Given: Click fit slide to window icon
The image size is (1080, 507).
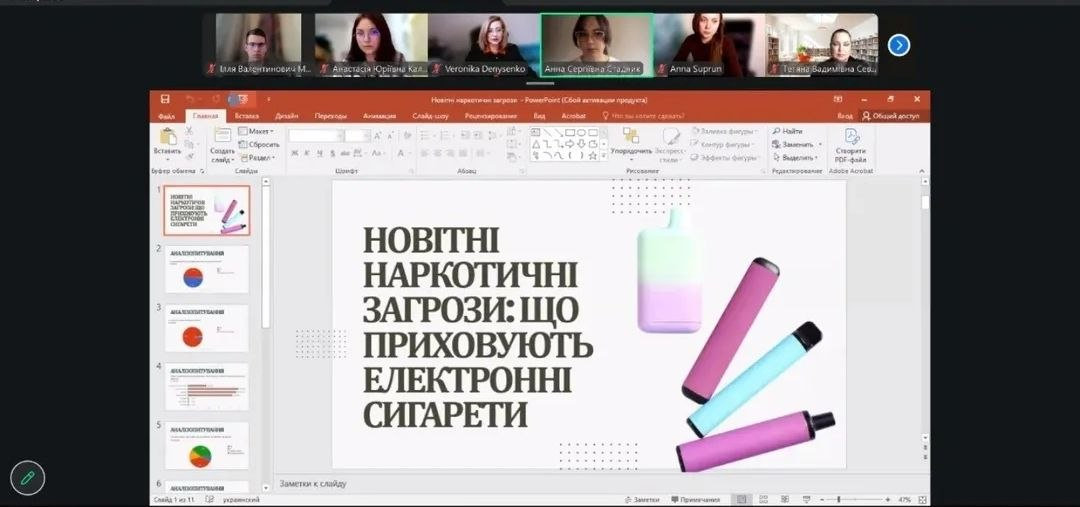Looking at the screenshot, I should [921, 499].
